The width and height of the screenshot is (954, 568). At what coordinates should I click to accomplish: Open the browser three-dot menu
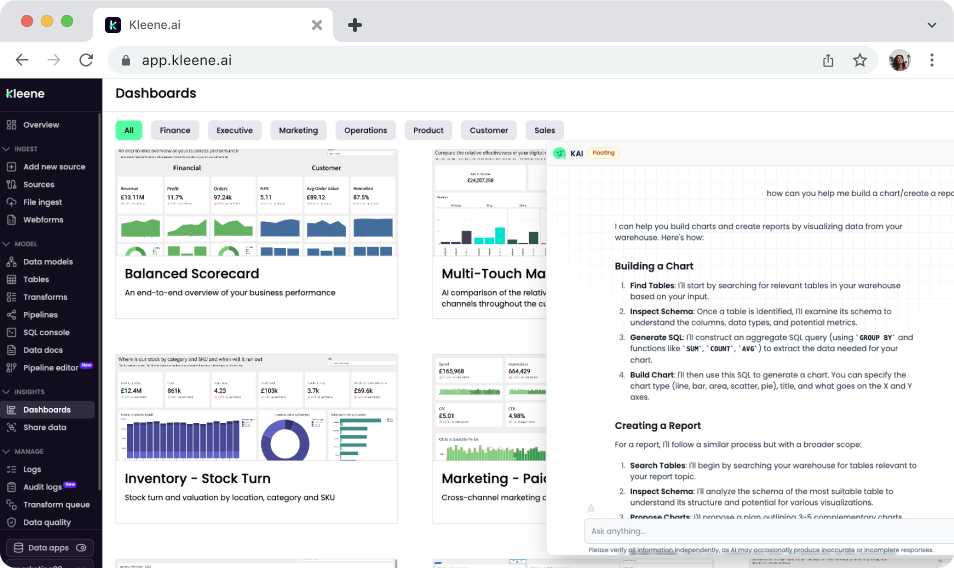[931, 60]
